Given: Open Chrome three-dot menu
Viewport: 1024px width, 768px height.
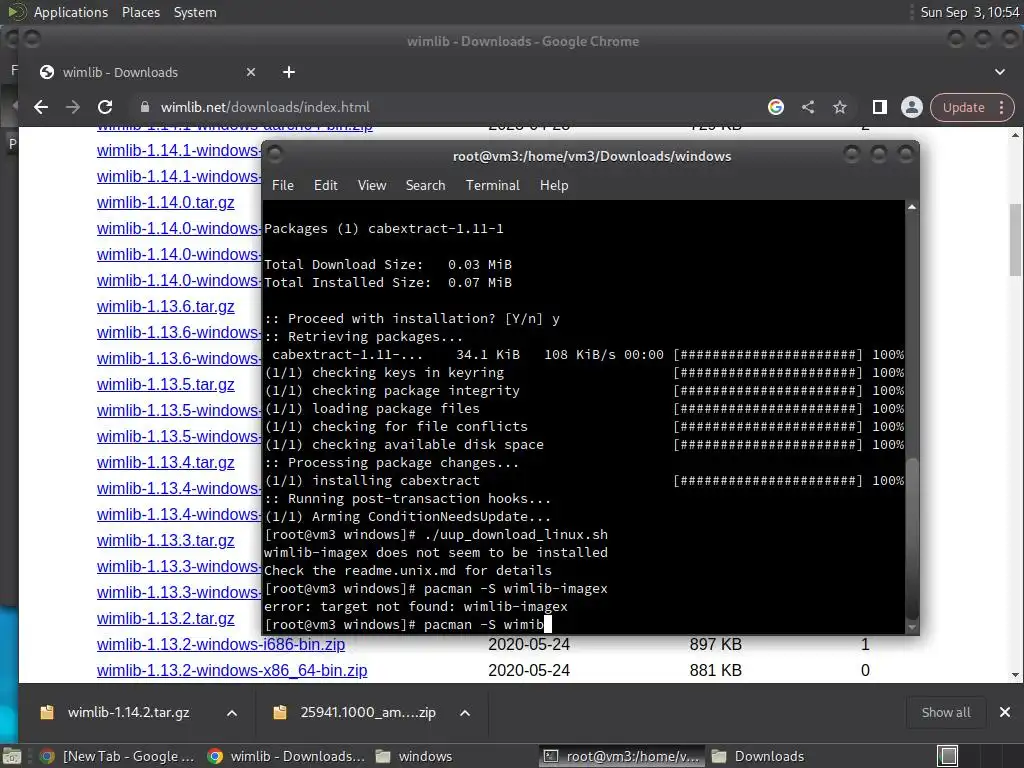Looking at the screenshot, I should point(1002,107).
